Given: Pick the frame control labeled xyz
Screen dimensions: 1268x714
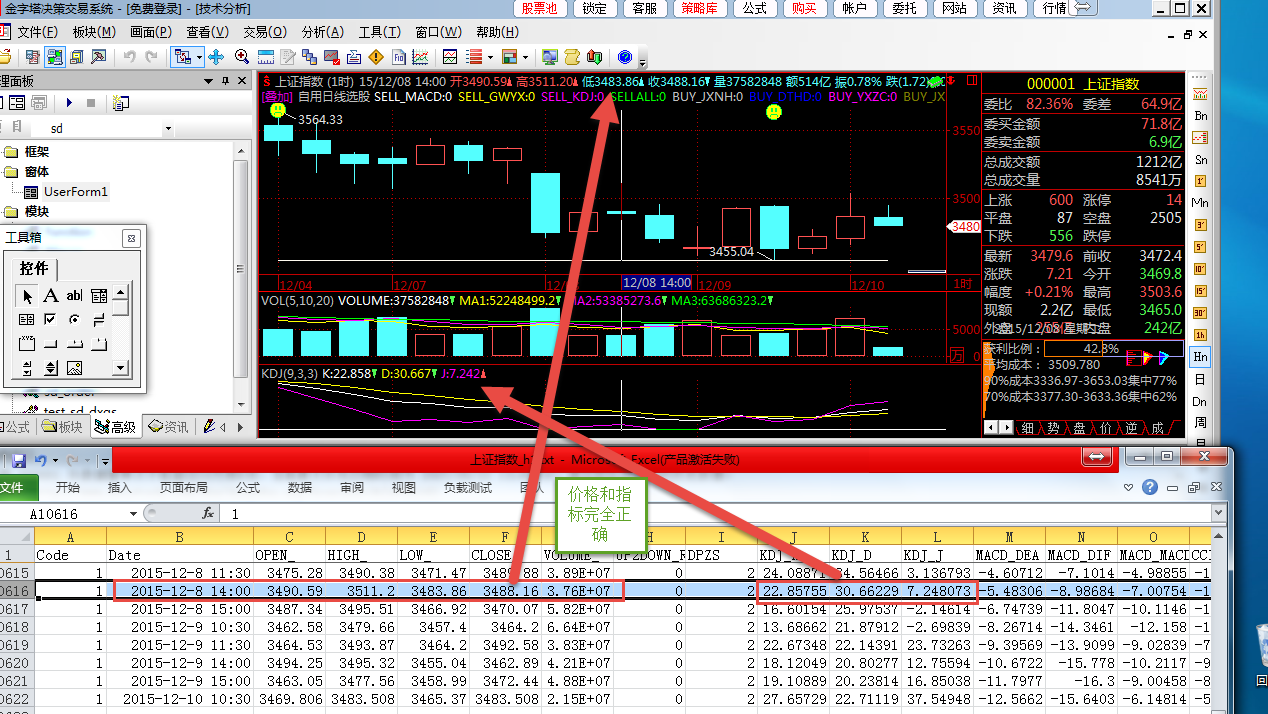Looking at the screenshot, I should click(x=27, y=344).
